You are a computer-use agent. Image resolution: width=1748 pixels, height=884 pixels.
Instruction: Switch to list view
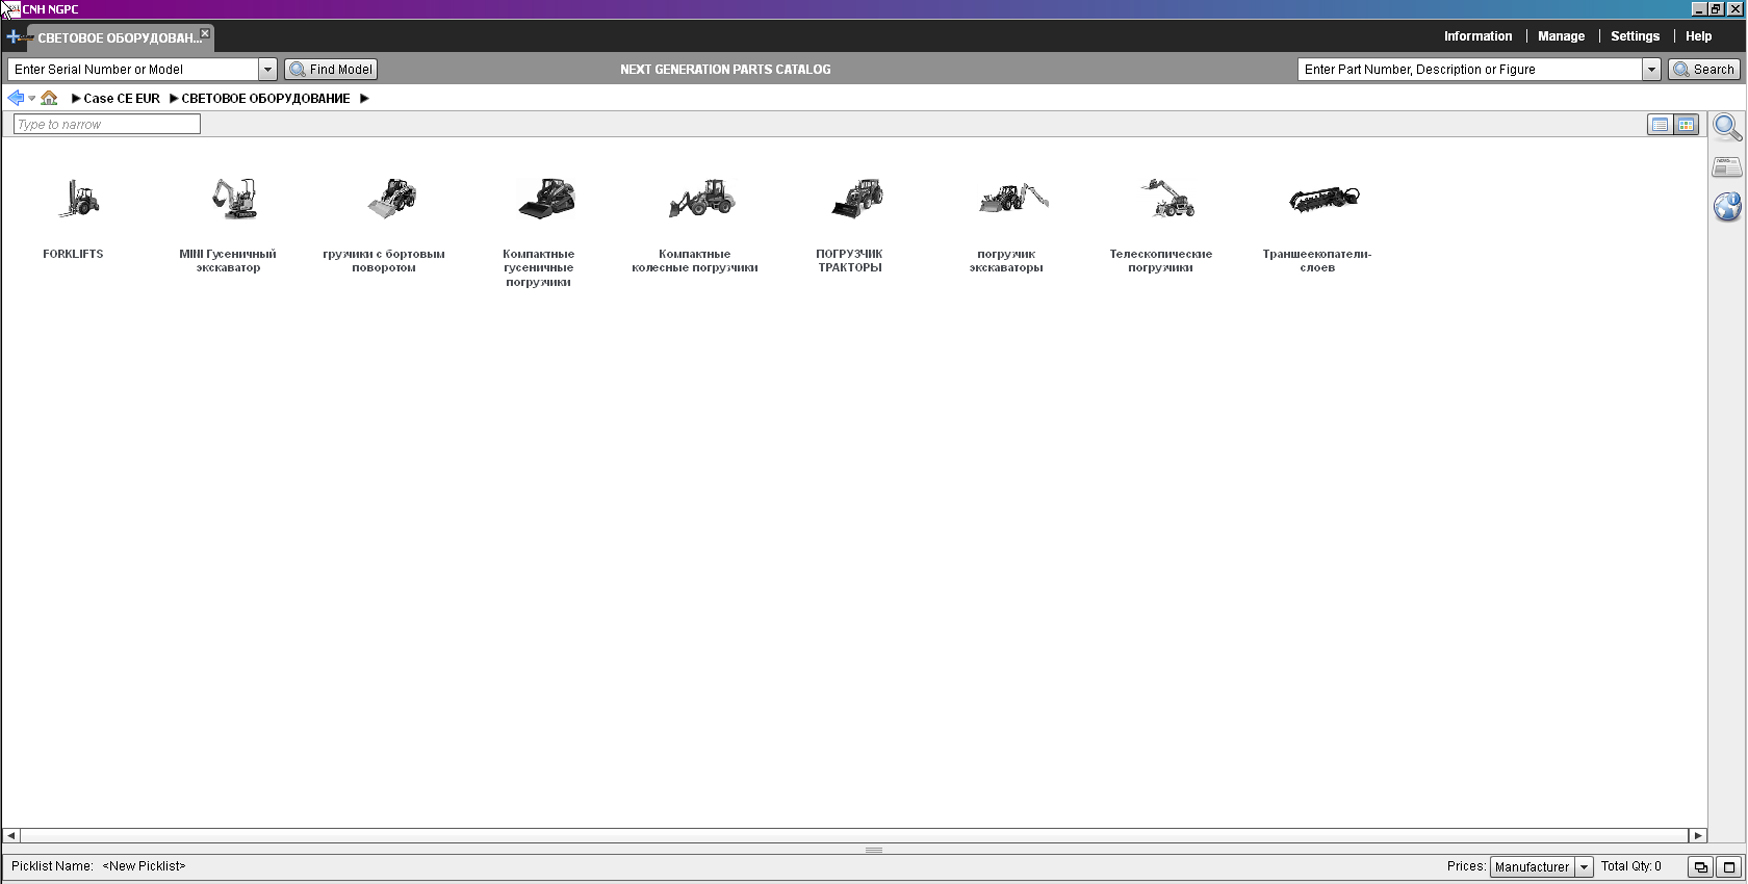point(1659,125)
